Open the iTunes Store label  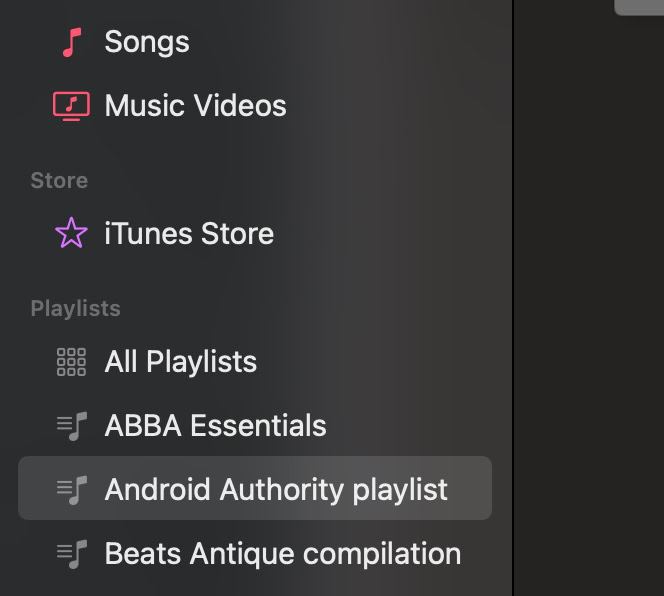point(189,234)
